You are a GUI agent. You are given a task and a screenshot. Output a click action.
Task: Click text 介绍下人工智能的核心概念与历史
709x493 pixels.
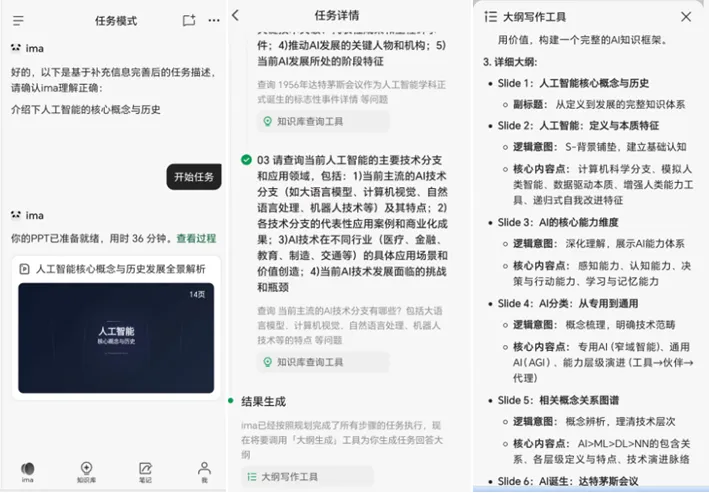click(86, 109)
